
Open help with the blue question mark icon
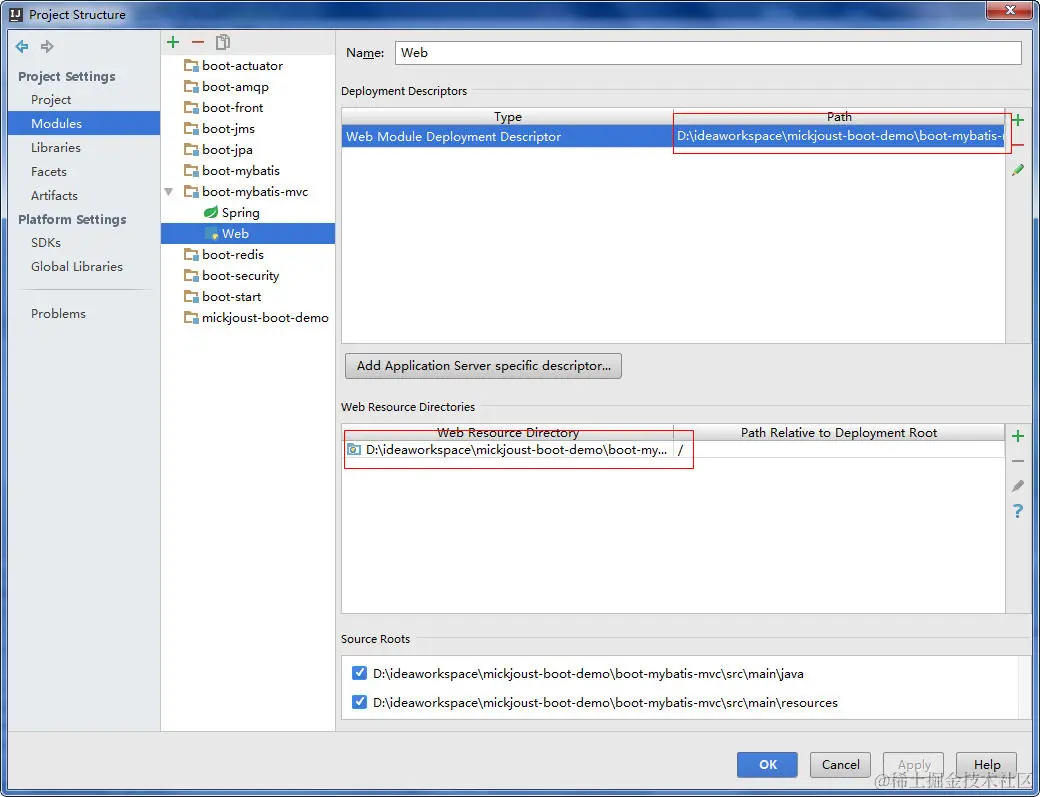pyautogui.click(x=1018, y=511)
